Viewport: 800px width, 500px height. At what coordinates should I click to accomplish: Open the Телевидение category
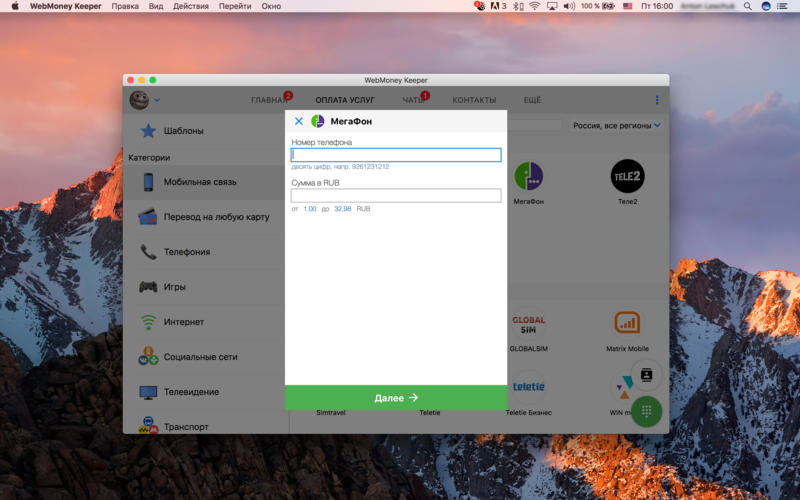(206, 392)
